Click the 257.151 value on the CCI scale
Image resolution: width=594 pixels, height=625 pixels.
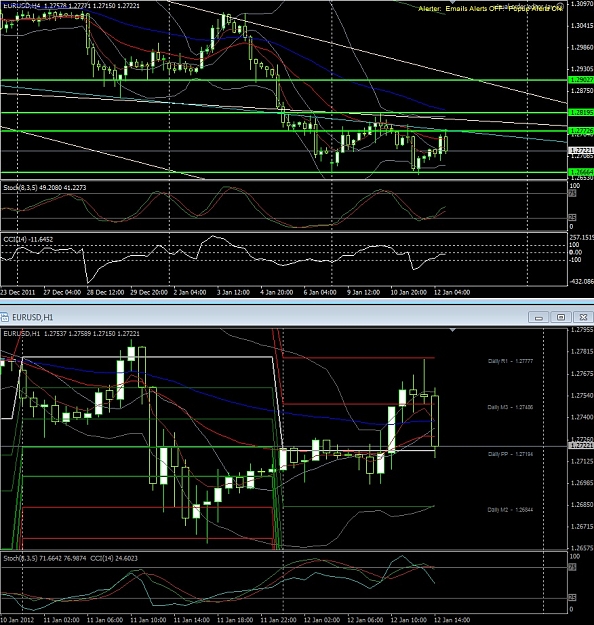[581, 238]
